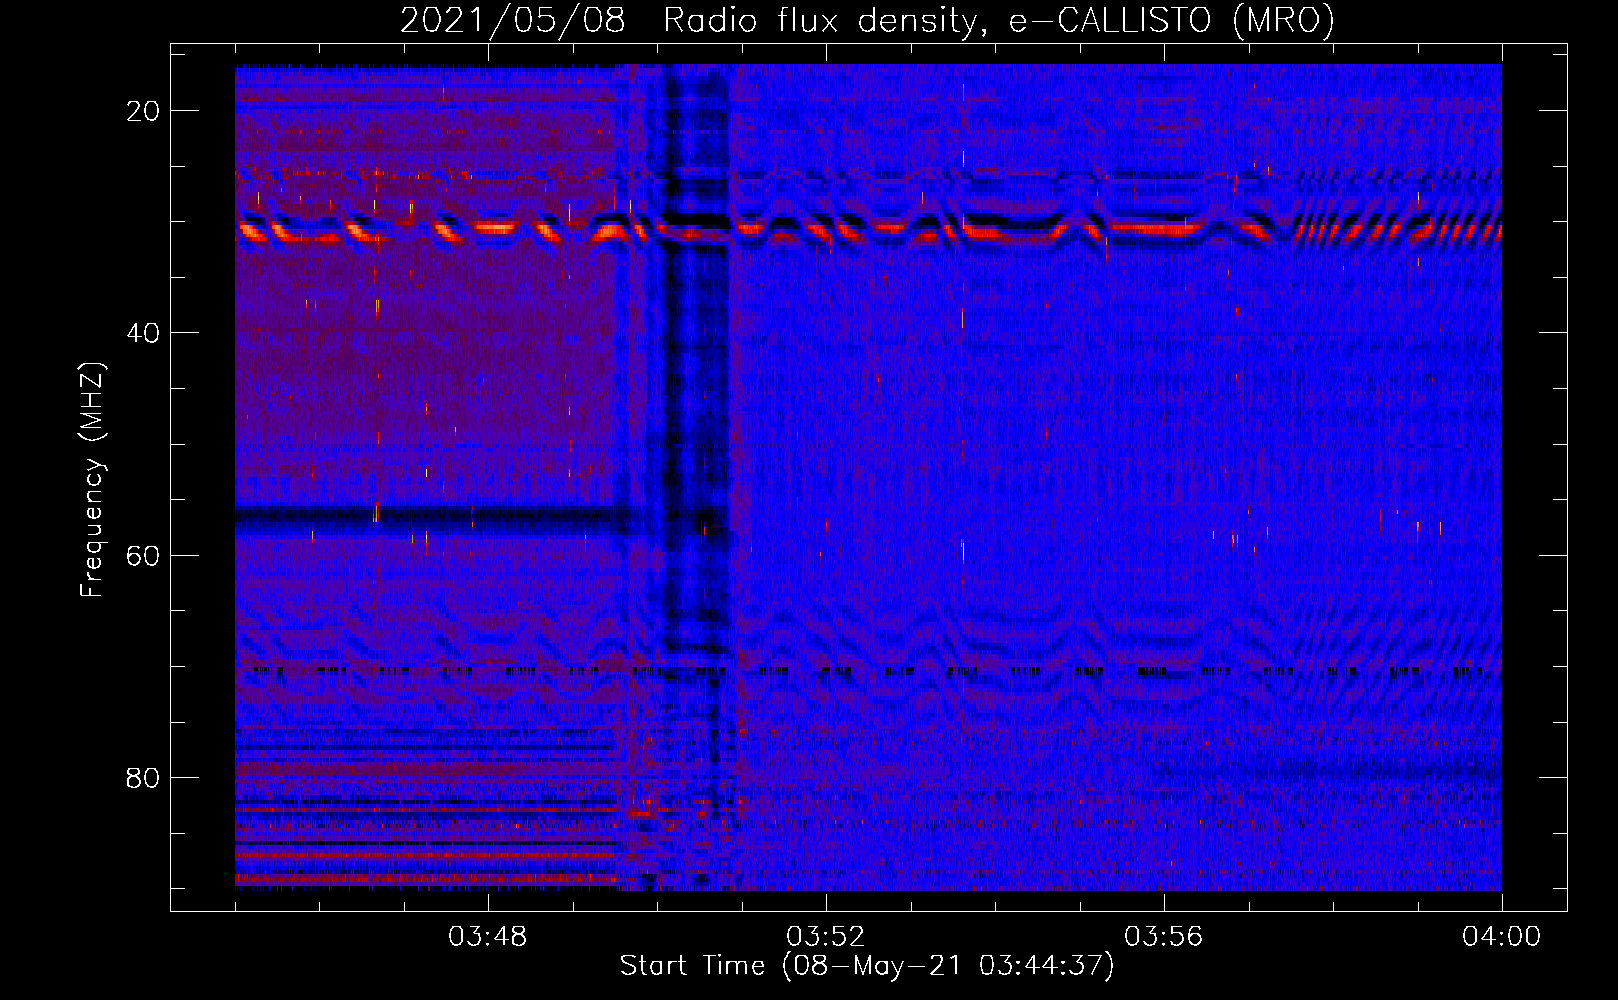The image size is (1618, 1000).
Task: Click the '20' frequency tick label
Action: 143,111
